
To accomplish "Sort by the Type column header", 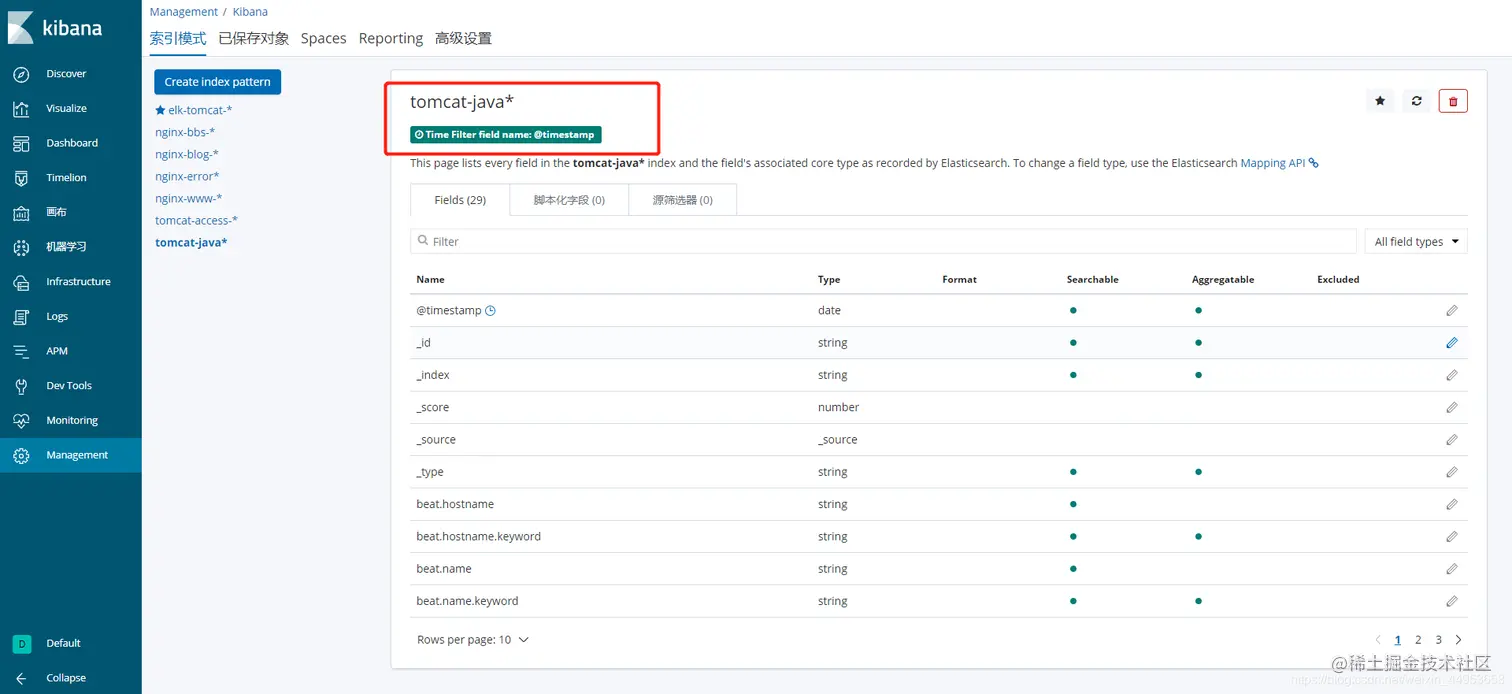I will coord(829,280).
